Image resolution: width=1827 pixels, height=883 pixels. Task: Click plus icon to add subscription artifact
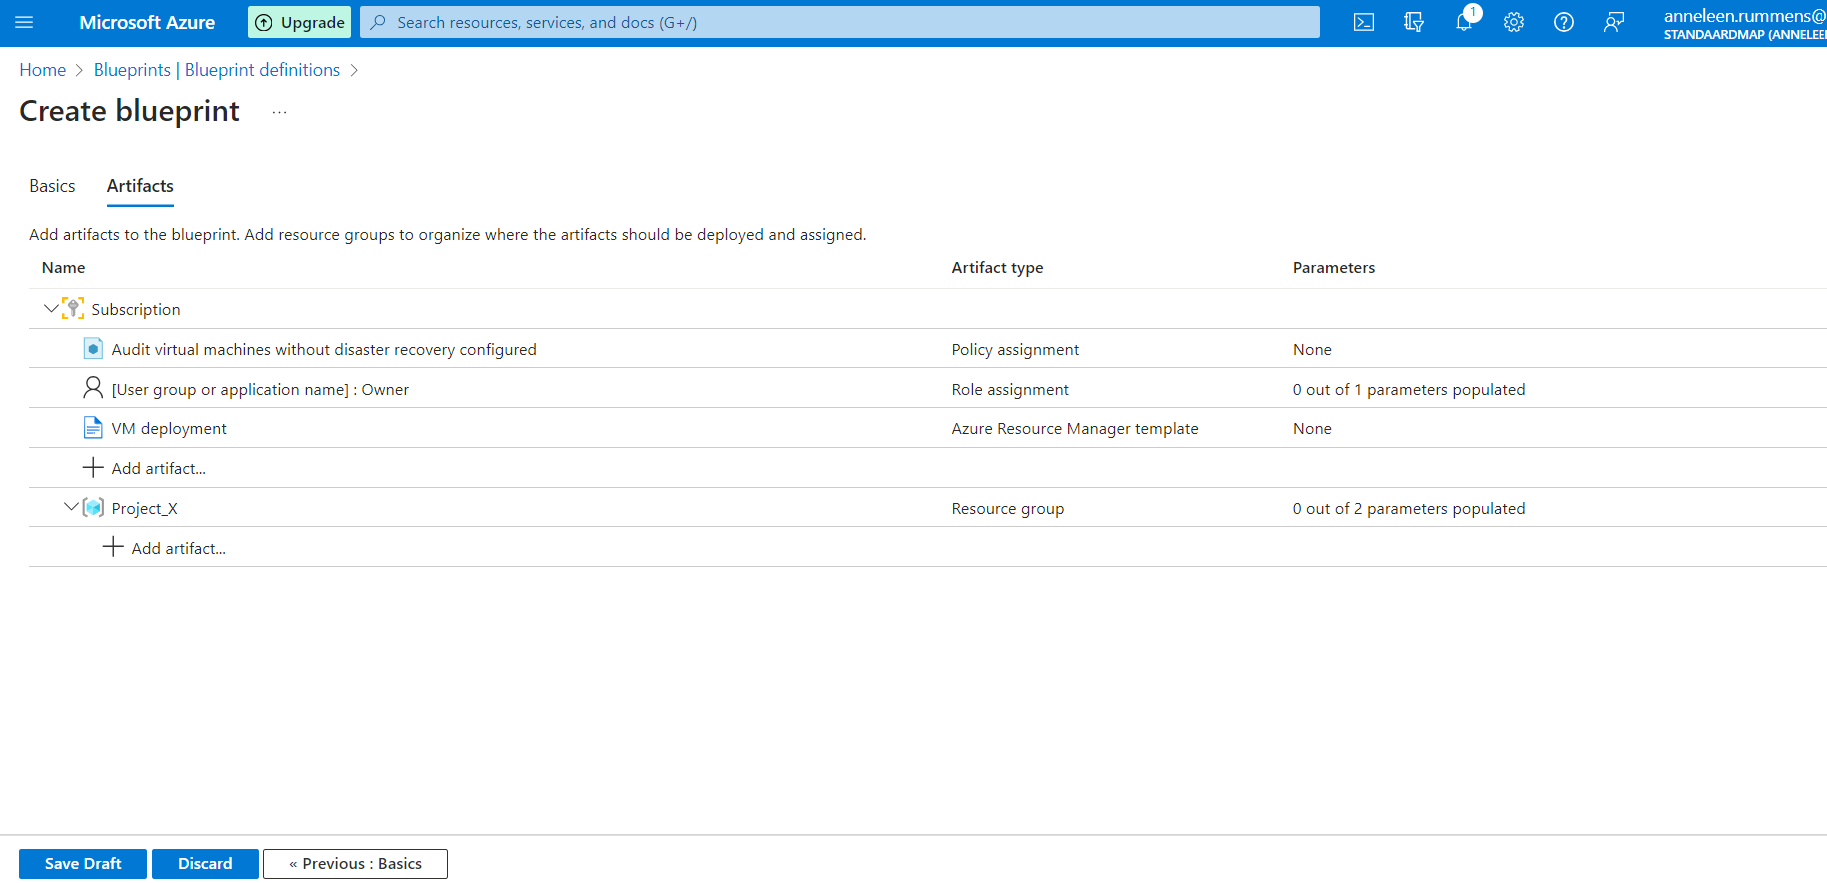(x=93, y=468)
